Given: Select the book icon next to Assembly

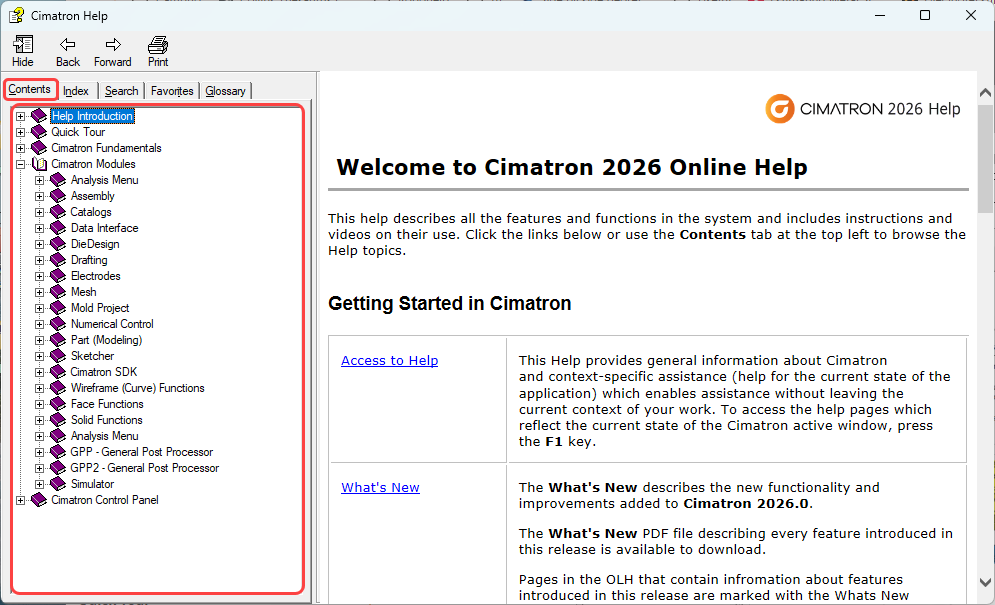Looking at the screenshot, I should pyautogui.click(x=58, y=196).
